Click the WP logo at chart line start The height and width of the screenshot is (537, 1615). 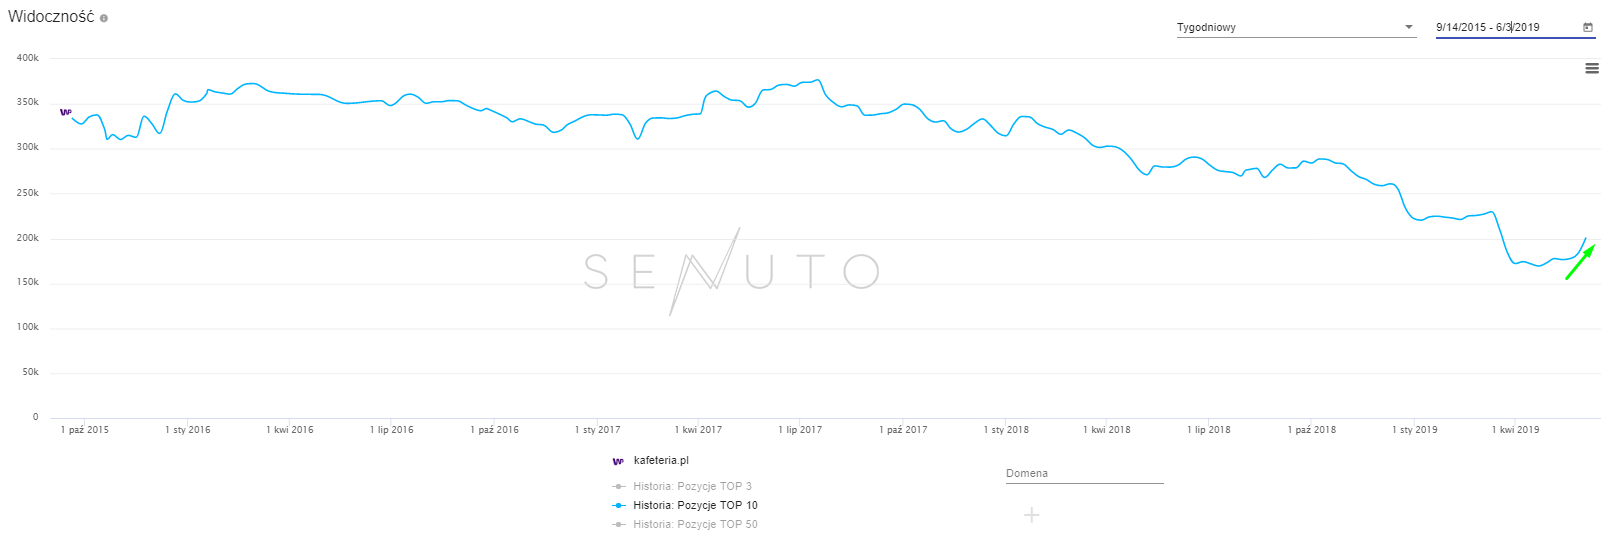(66, 112)
